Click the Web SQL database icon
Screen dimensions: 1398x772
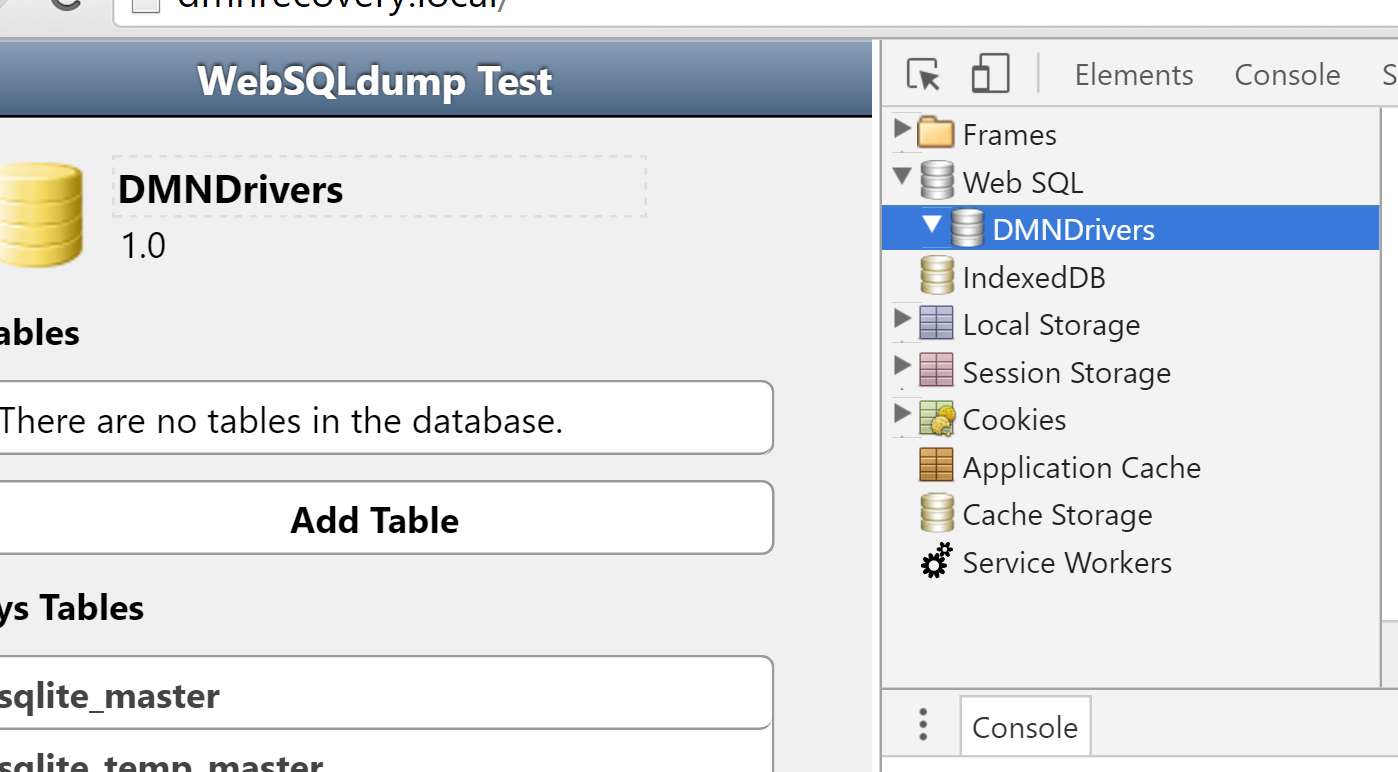click(x=936, y=181)
